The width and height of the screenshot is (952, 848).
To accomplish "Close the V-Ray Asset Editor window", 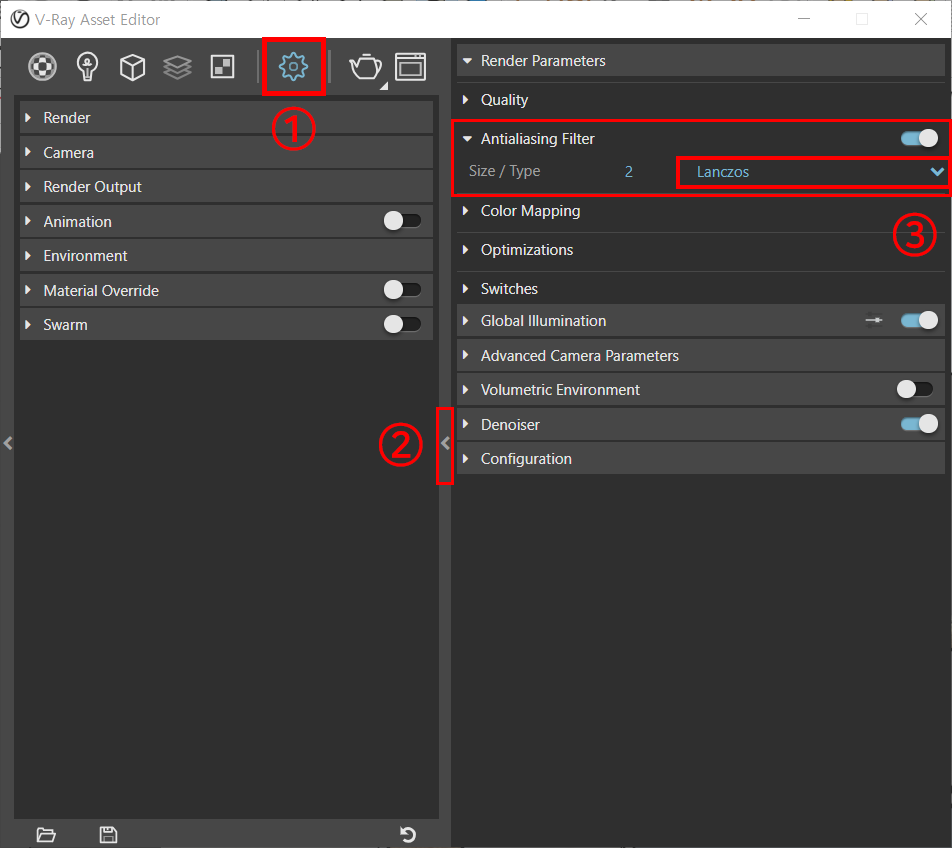I will tap(920, 19).
